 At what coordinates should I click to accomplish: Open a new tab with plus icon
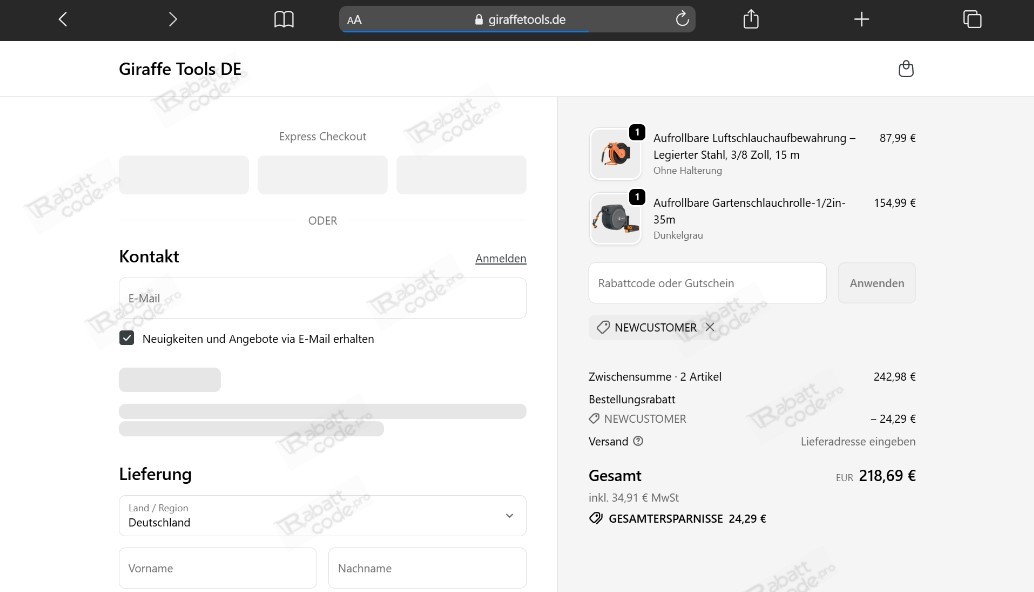[x=861, y=19]
